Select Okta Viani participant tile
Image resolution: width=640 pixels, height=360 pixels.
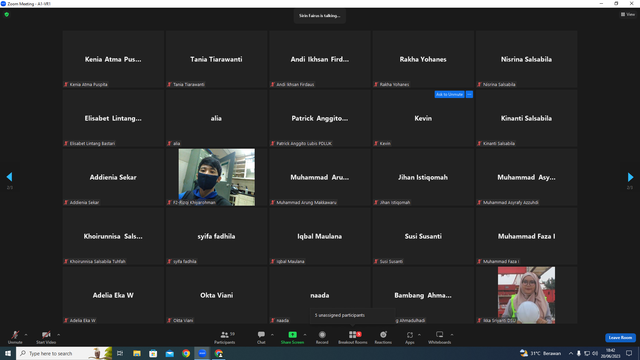click(x=216, y=295)
